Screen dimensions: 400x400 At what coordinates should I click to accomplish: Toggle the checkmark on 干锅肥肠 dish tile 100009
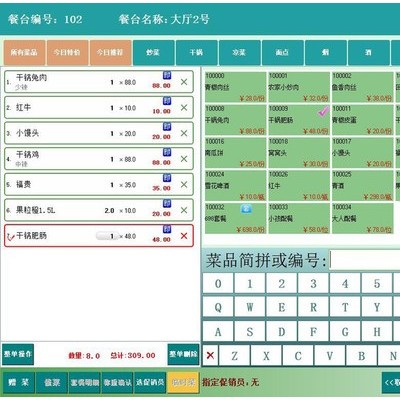(x=323, y=112)
